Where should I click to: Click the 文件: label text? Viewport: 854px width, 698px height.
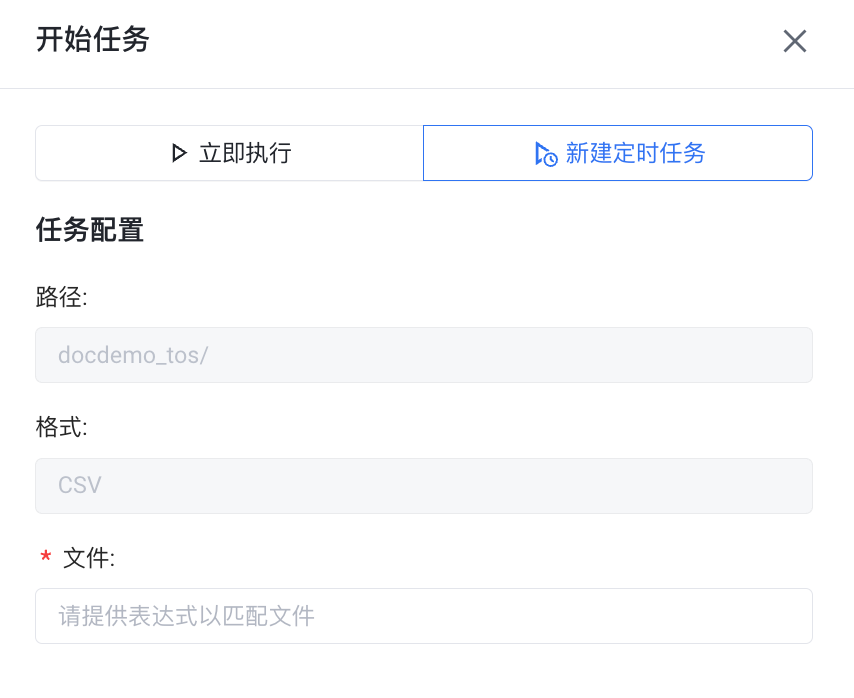click(x=89, y=559)
